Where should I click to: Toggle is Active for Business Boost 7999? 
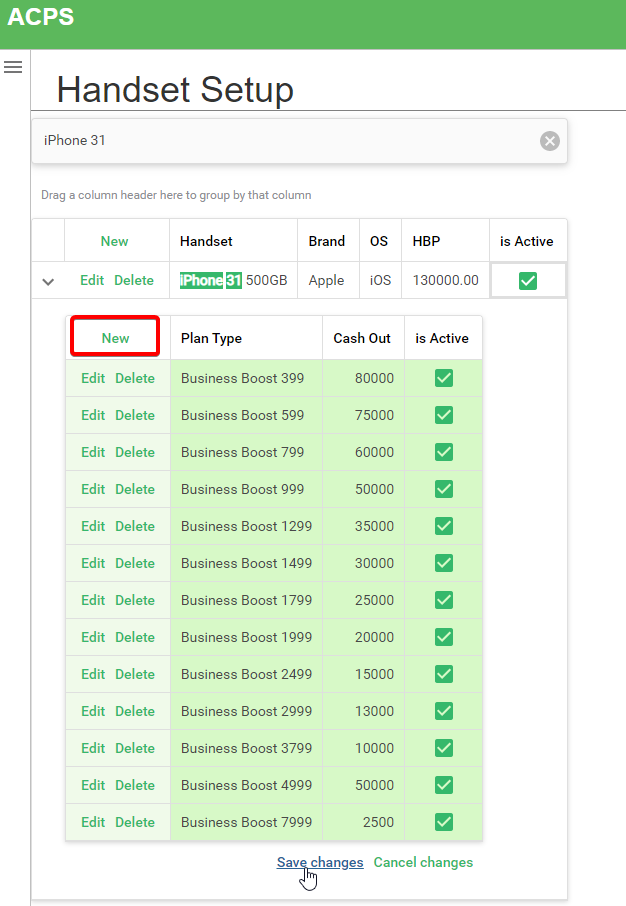[x=444, y=822]
